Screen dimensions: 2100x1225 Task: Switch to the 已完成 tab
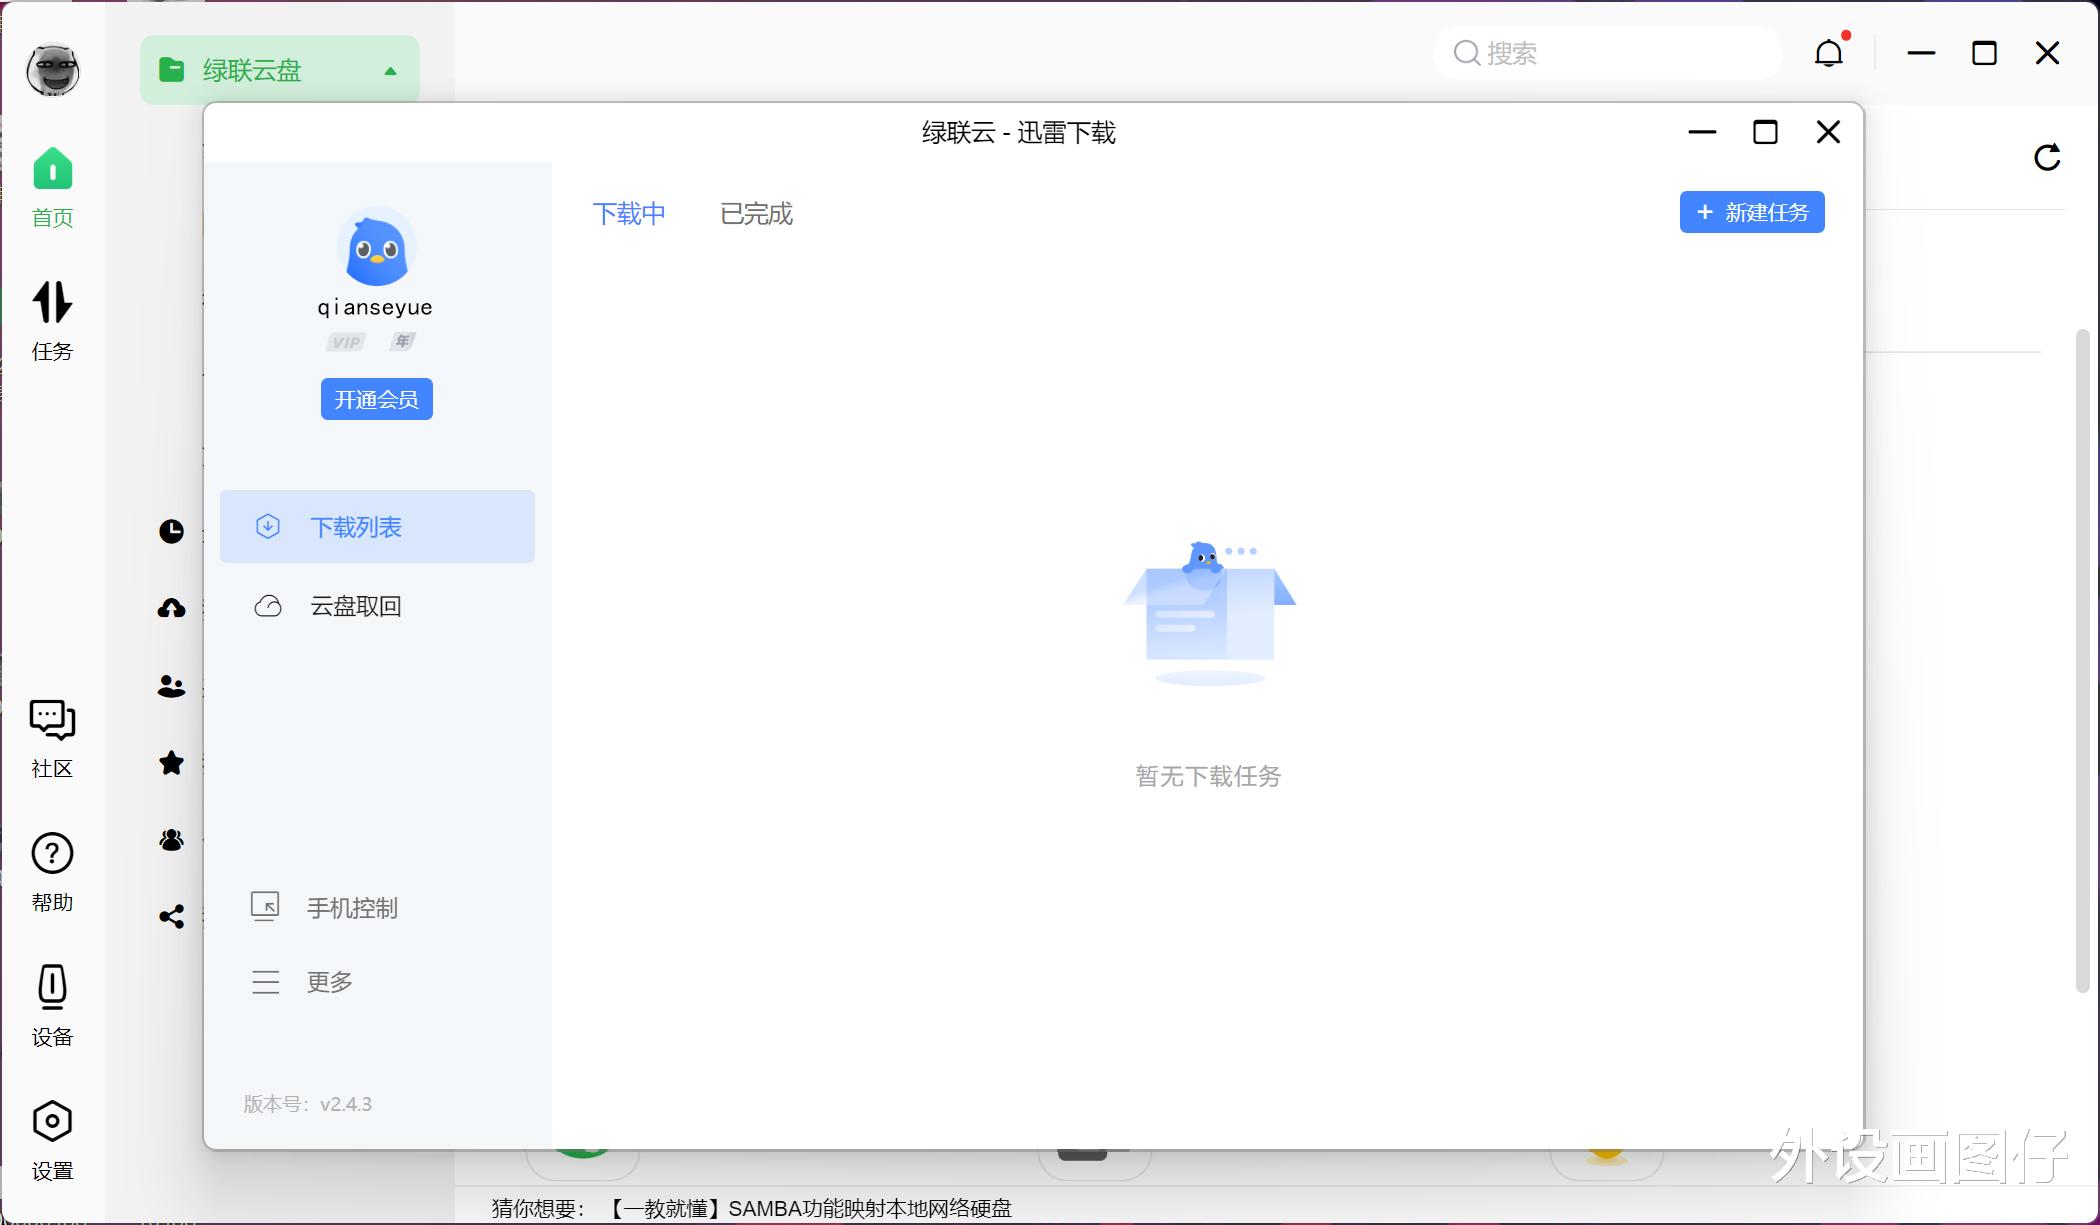pos(756,214)
